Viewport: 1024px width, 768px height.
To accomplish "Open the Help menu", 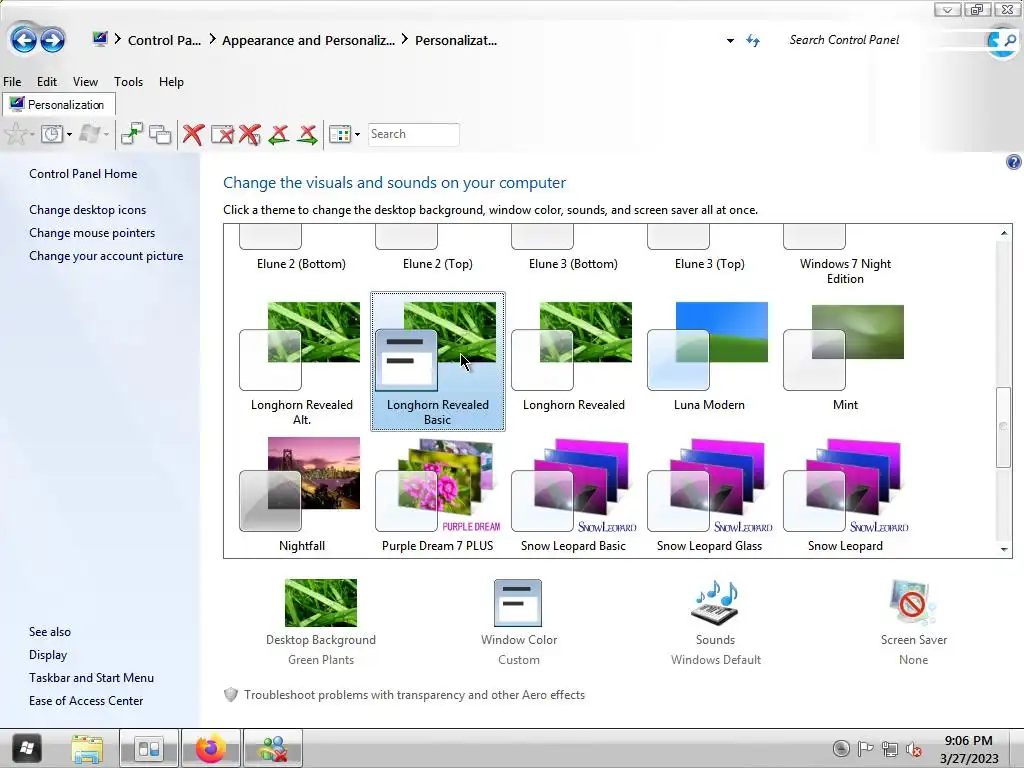I will tap(171, 82).
